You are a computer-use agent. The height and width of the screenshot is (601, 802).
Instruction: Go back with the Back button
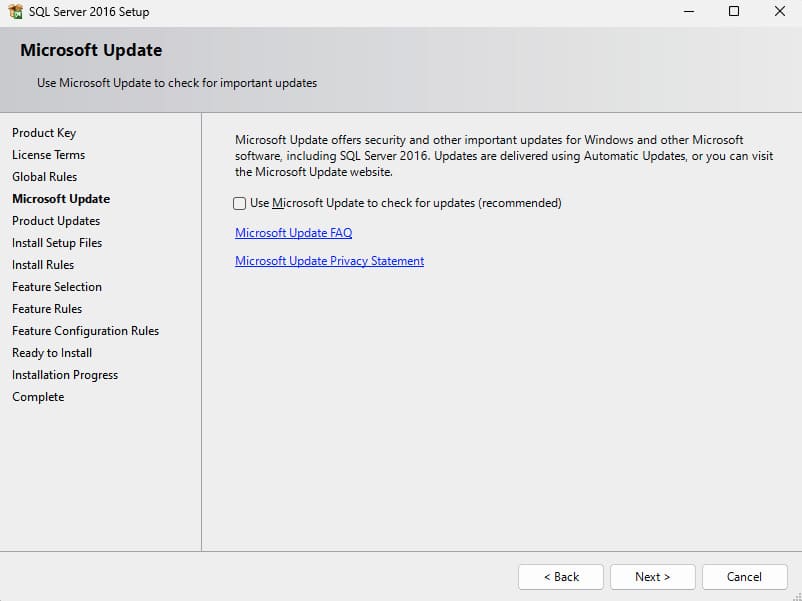tap(560, 577)
